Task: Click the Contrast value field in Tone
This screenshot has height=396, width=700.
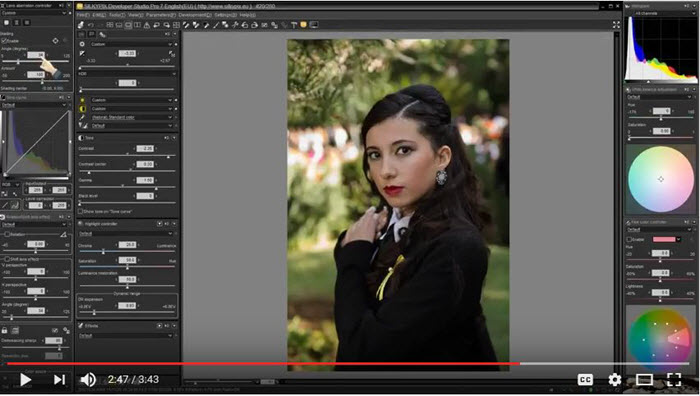Action: click(x=145, y=148)
